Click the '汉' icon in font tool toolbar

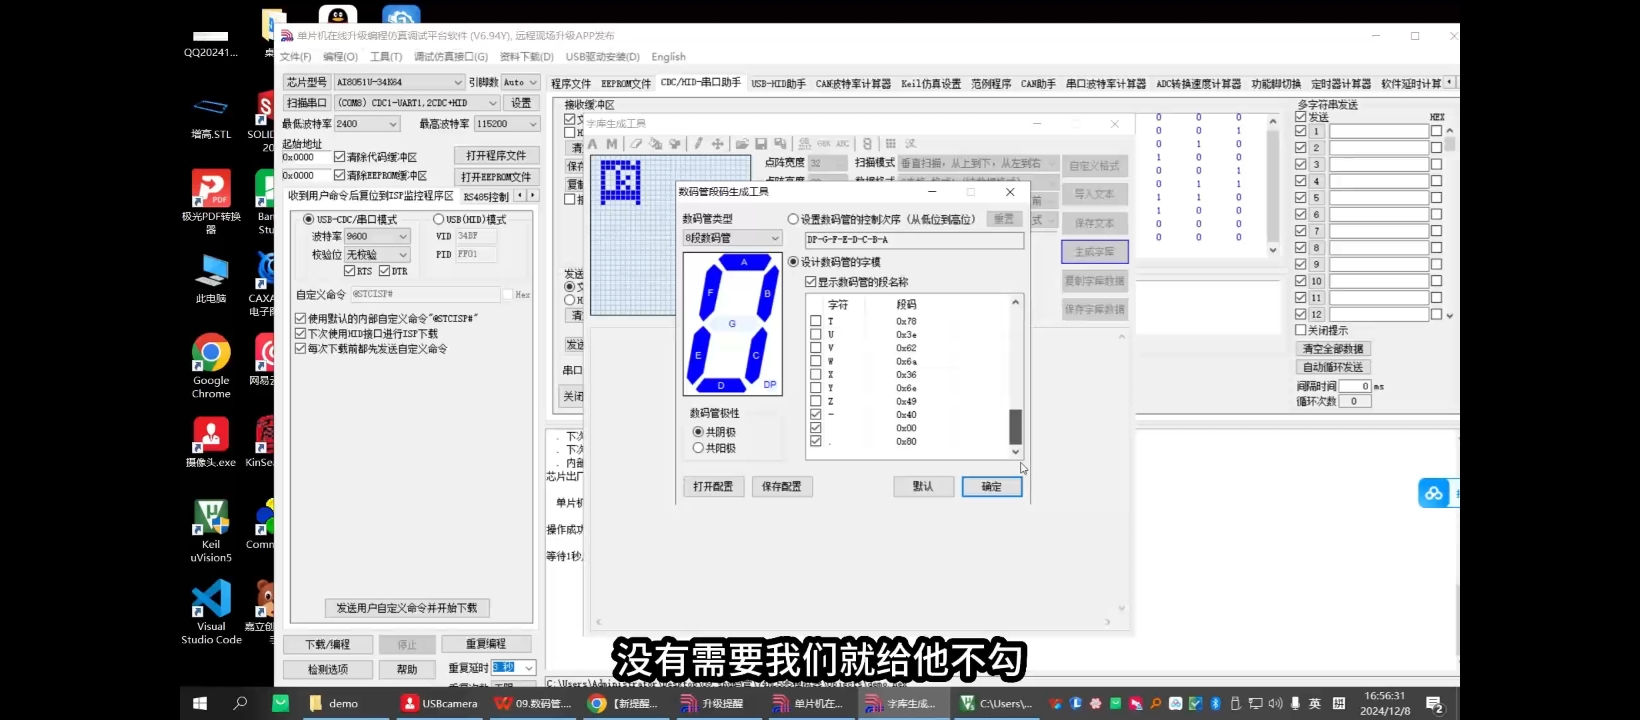[x=910, y=144]
